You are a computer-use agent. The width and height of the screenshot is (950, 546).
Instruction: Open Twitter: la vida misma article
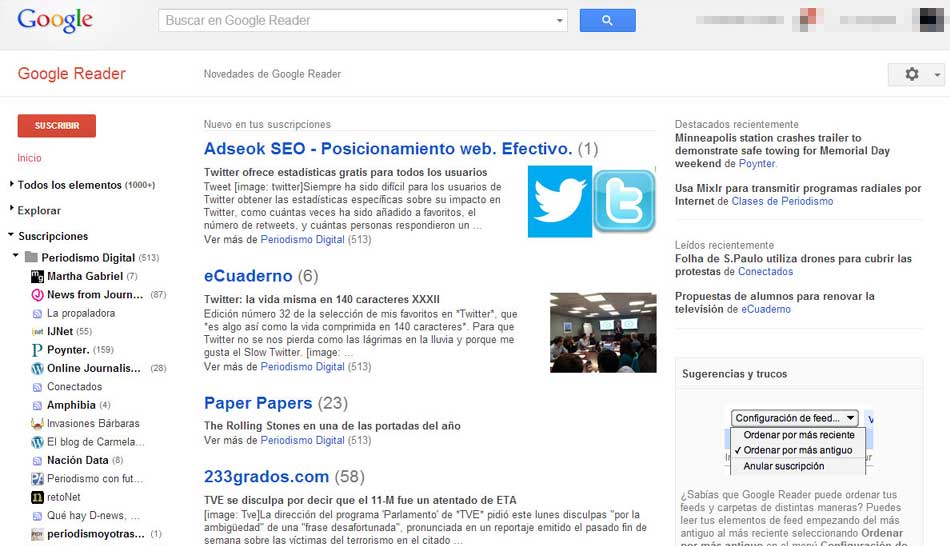[322, 299]
